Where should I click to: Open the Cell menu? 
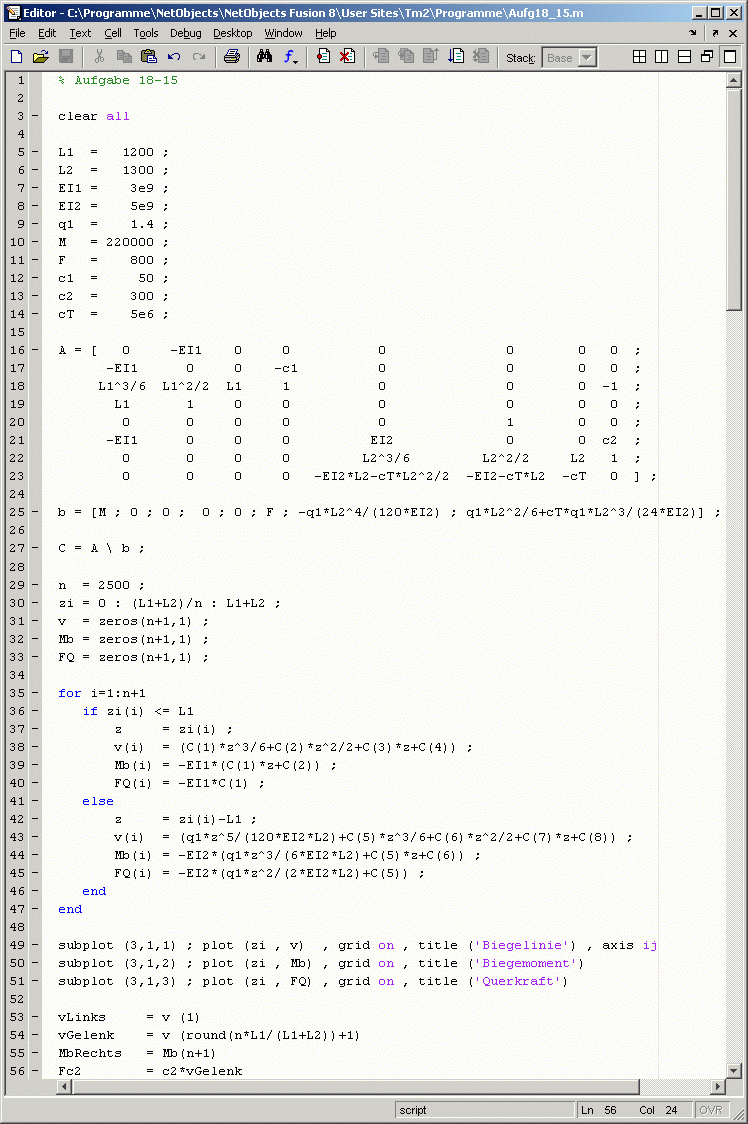click(x=112, y=33)
